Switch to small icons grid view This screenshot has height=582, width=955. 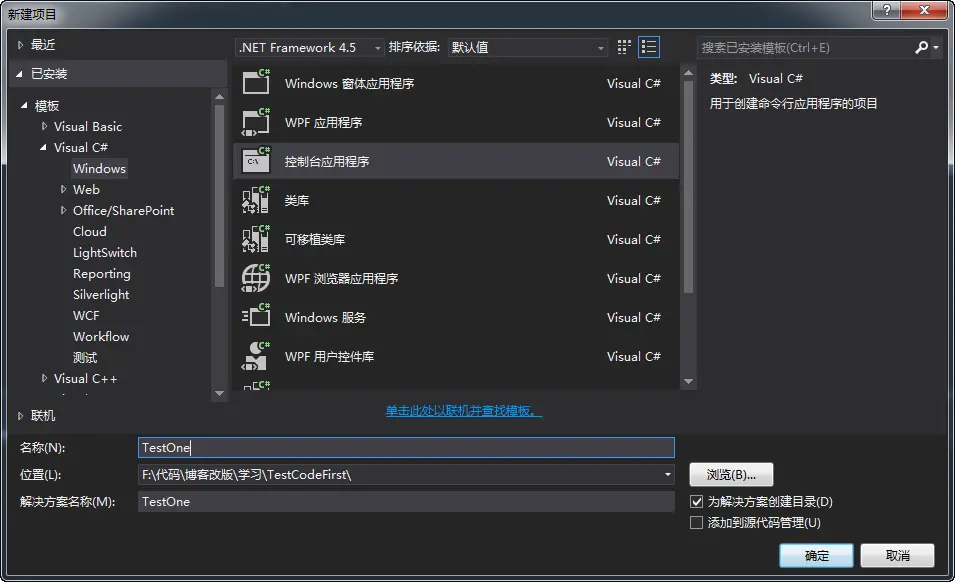[x=624, y=47]
